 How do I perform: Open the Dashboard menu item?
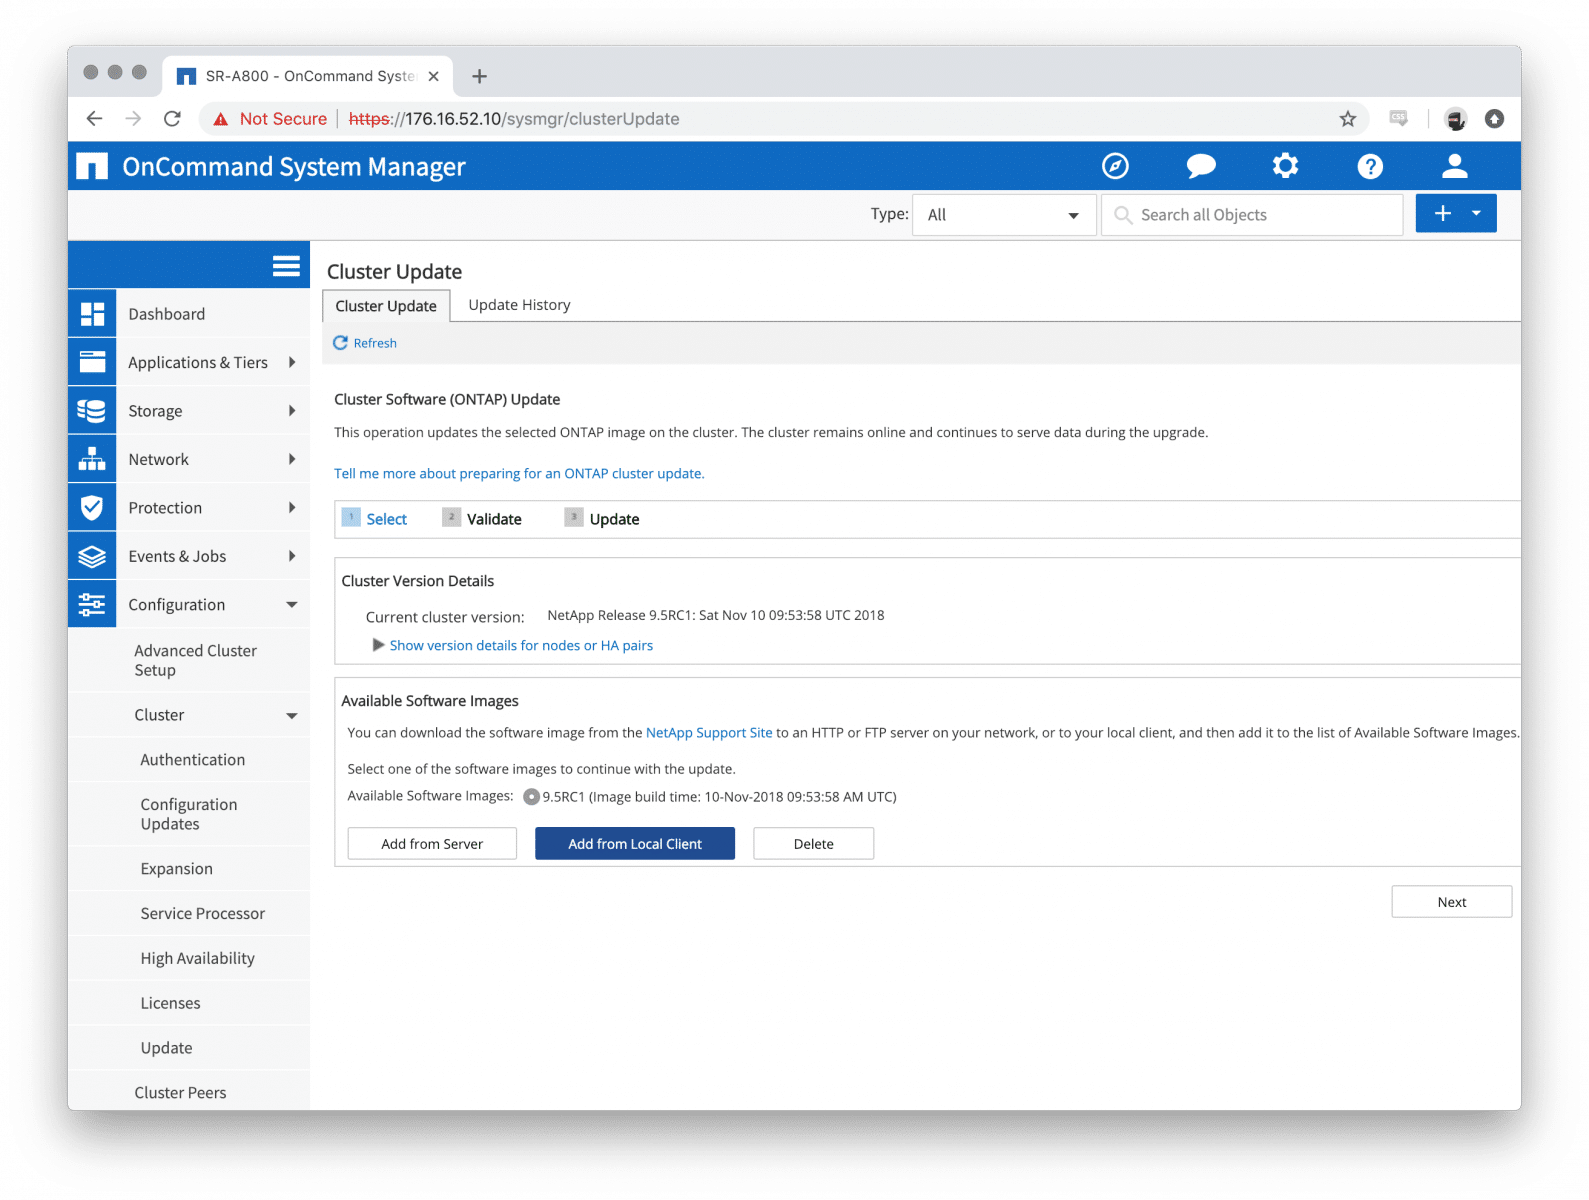pyautogui.click(x=166, y=314)
